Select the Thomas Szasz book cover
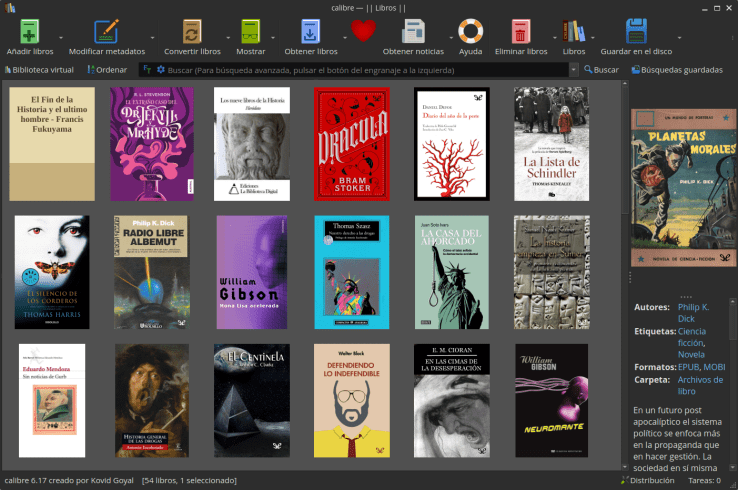Viewport: 738px width, 490px height. coord(352,272)
